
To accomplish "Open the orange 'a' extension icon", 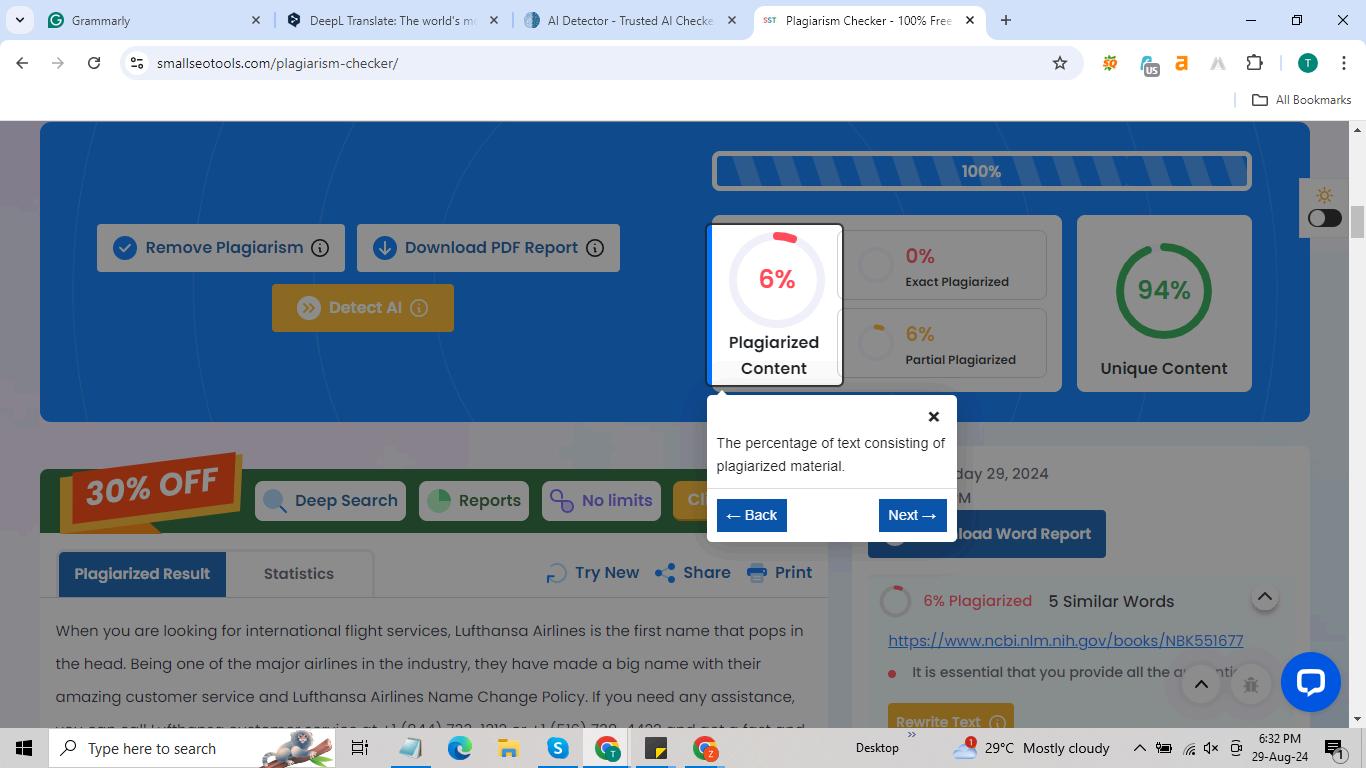I will coord(1181,63).
